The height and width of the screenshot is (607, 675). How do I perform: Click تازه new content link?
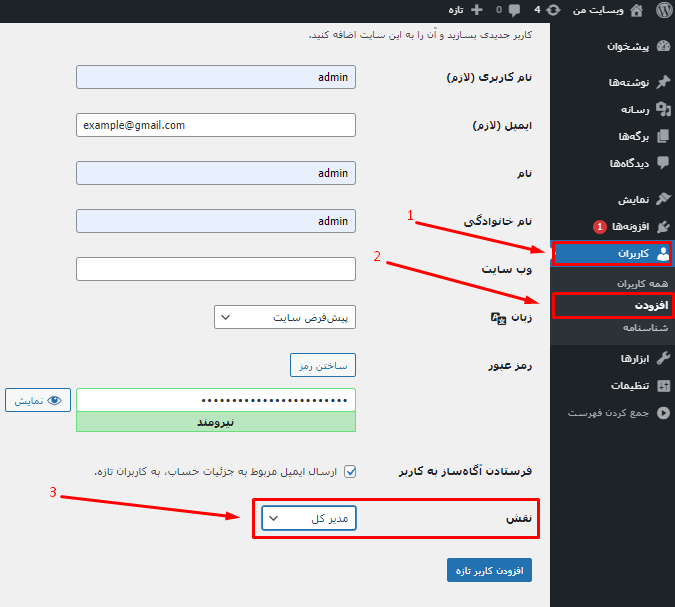point(456,10)
